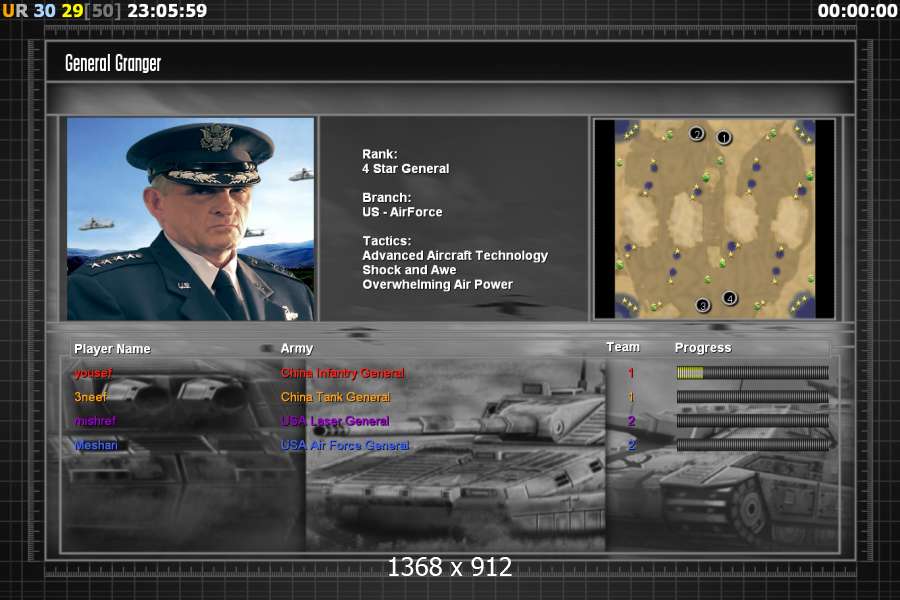Click the General Granger title text

pos(113,63)
